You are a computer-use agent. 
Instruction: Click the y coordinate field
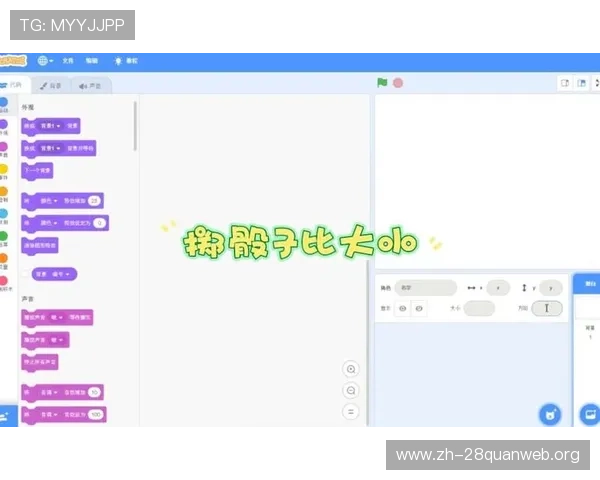point(551,288)
